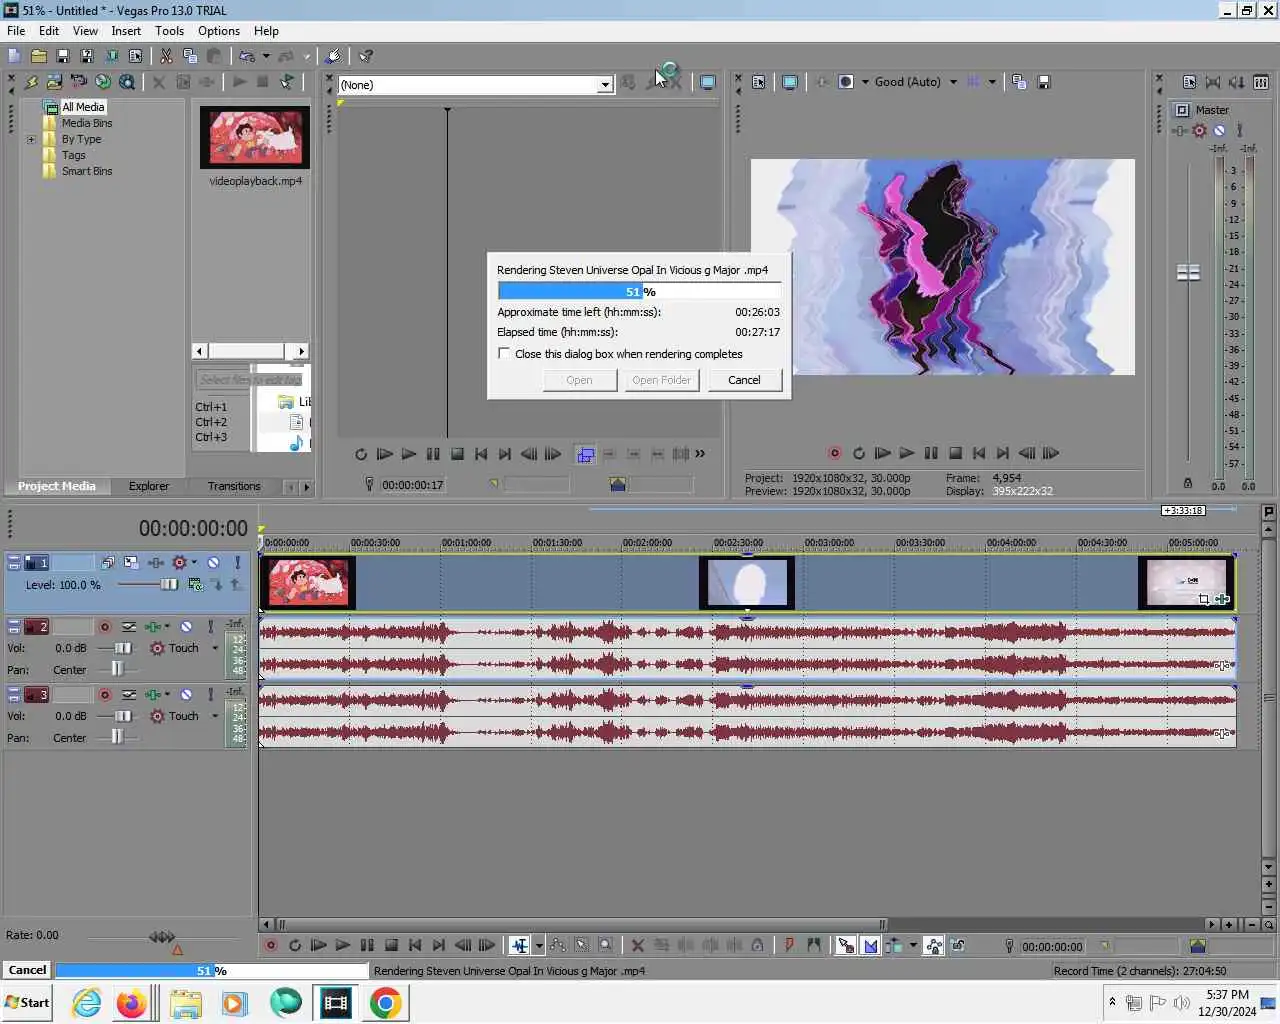1280x1024 pixels.
Task: Click the New project toolbar icon
Action: pos(14,56)
